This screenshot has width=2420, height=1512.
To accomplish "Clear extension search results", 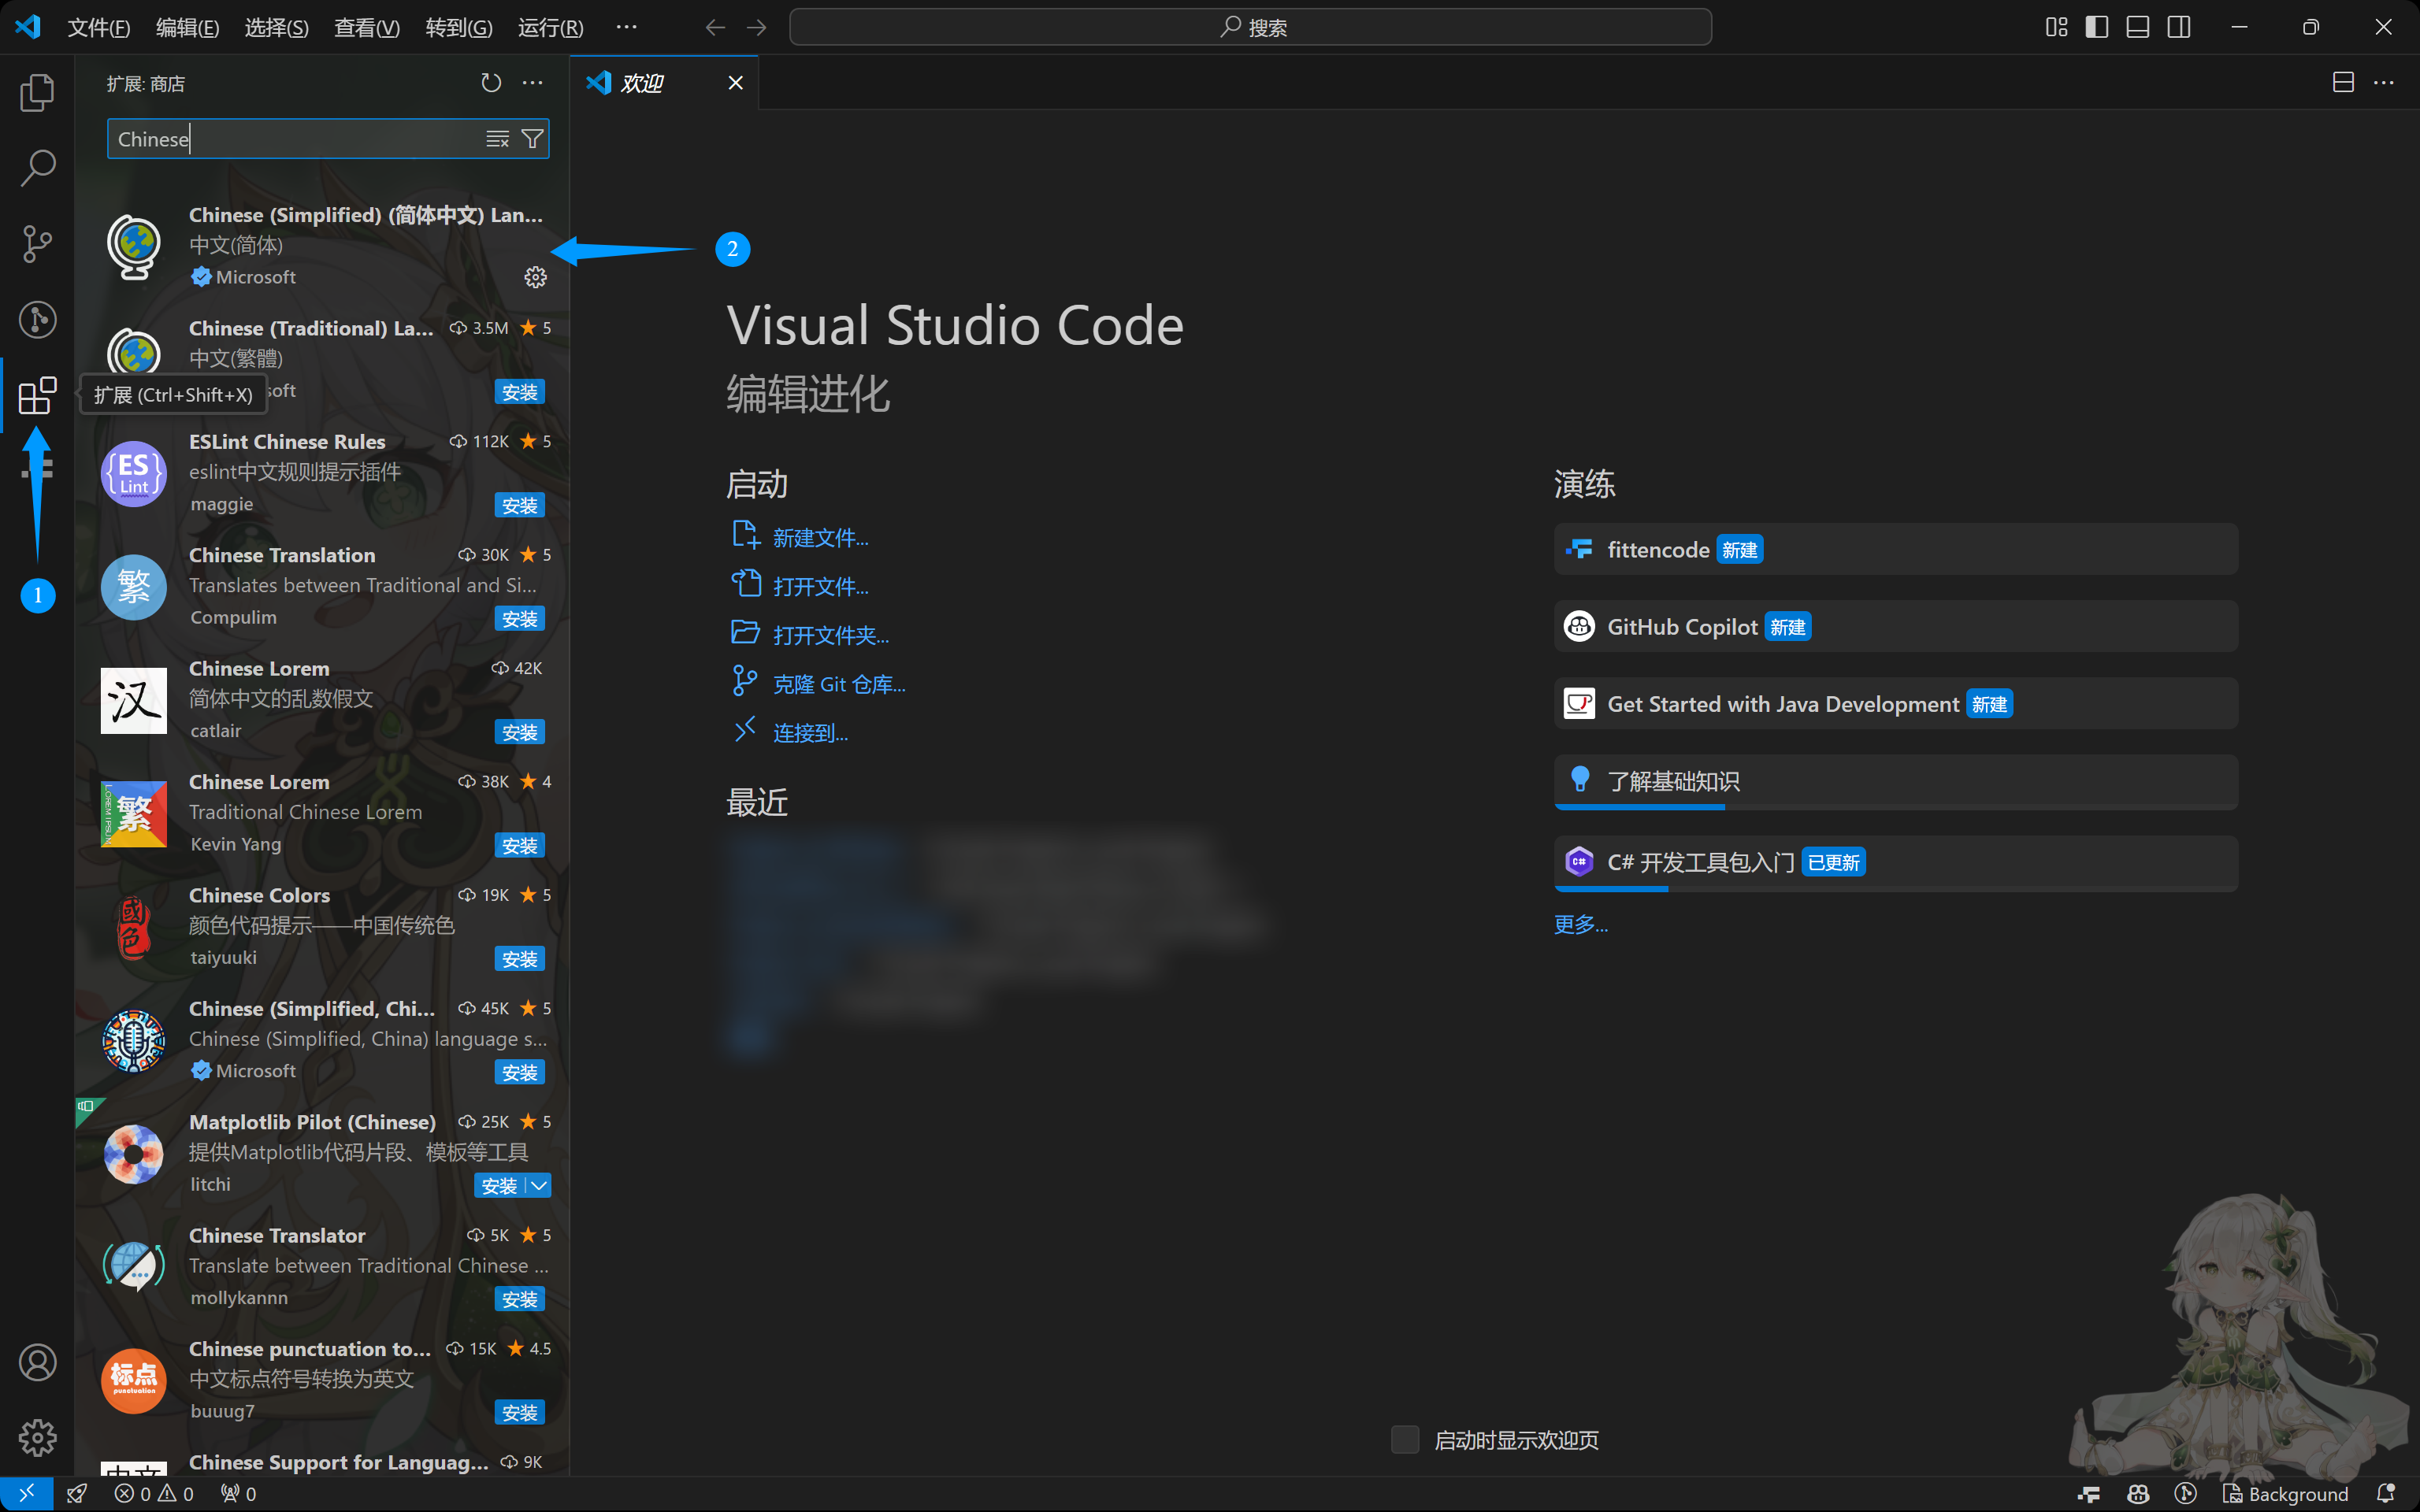I will point(497,139).
